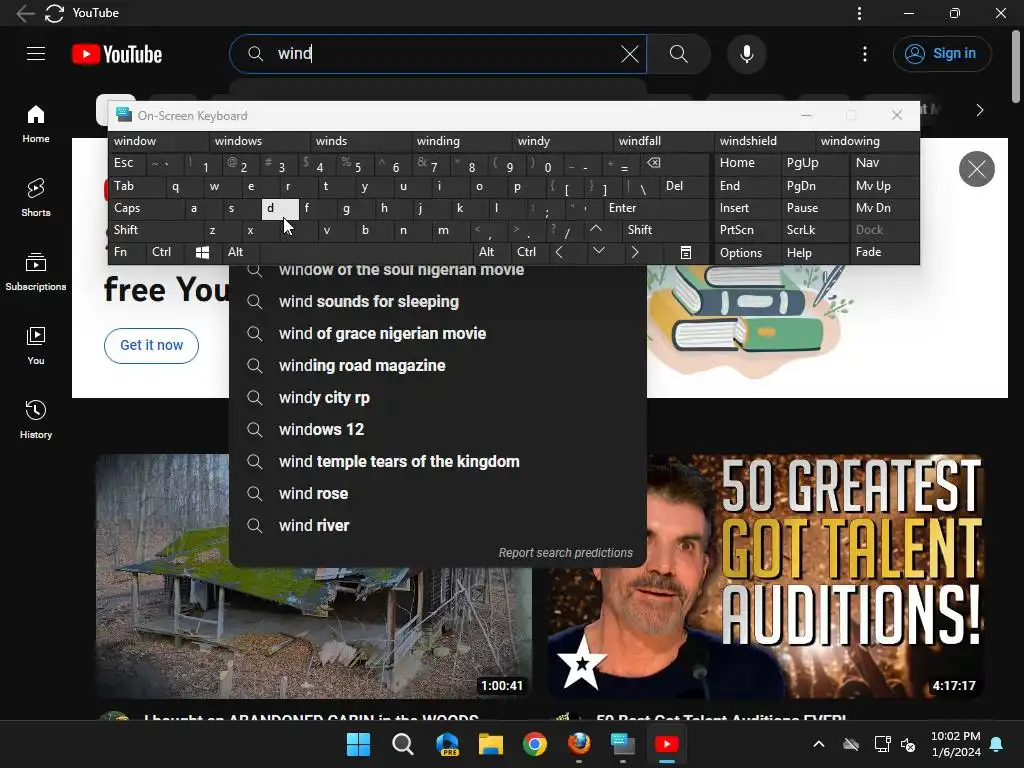Toggle the Fade option on the keyboard

884,252
